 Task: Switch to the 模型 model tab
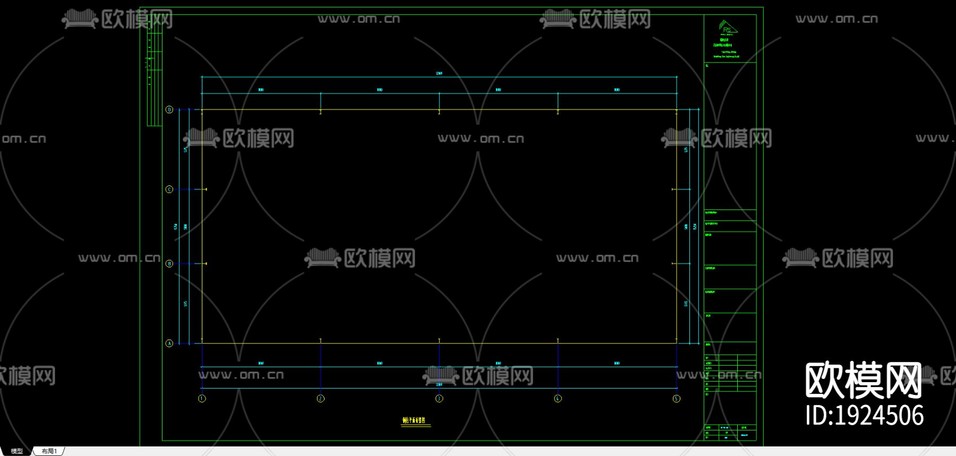16,451
